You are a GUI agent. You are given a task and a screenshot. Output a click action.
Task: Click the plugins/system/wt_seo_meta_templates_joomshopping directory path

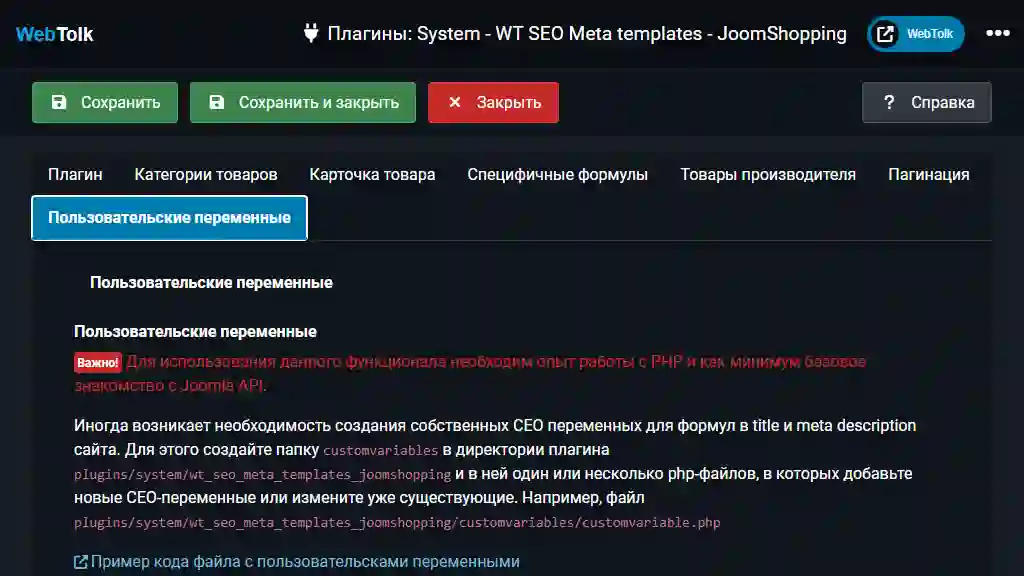coord(263,475)
